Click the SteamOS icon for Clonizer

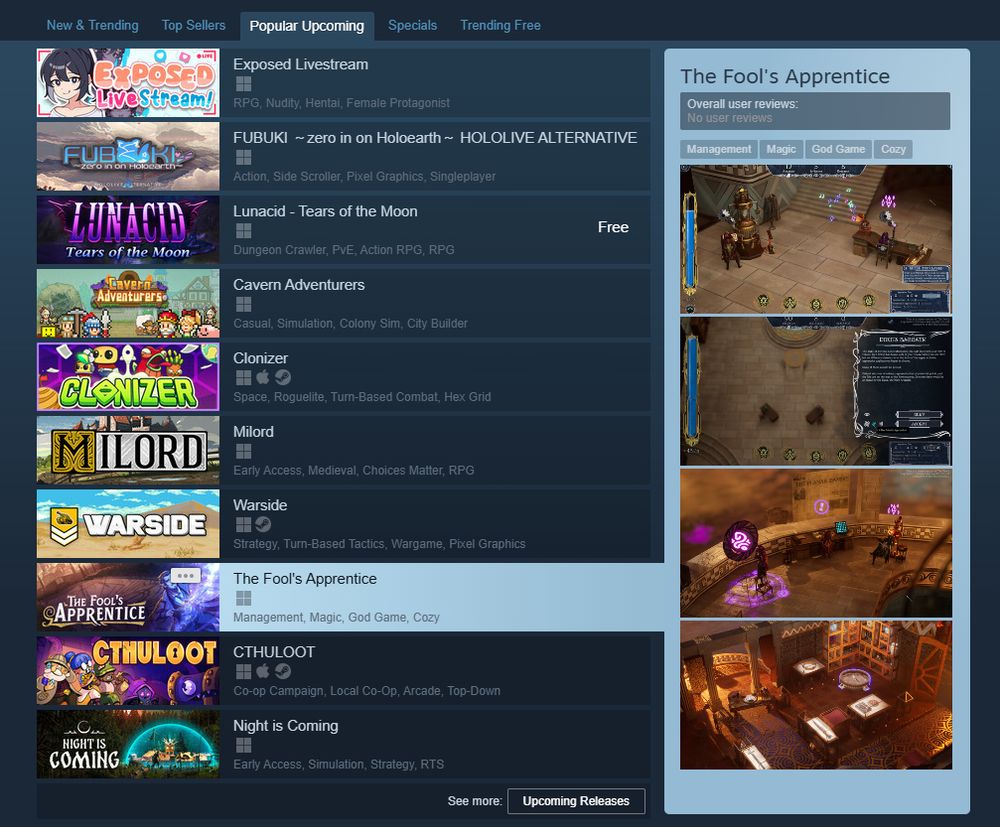283,377
